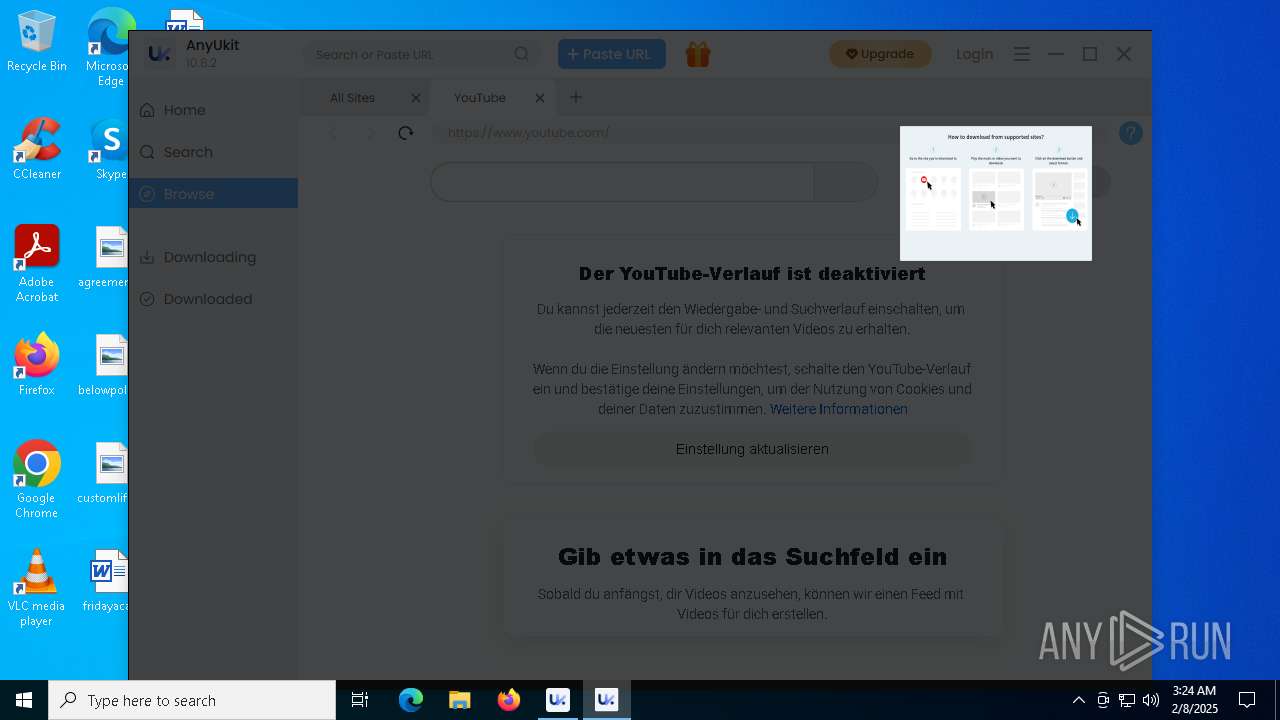Image resolution: width=1280 pixels, height=720 pixels.
Task: Click the search magnifier in URL box
Action: point(522,54)
